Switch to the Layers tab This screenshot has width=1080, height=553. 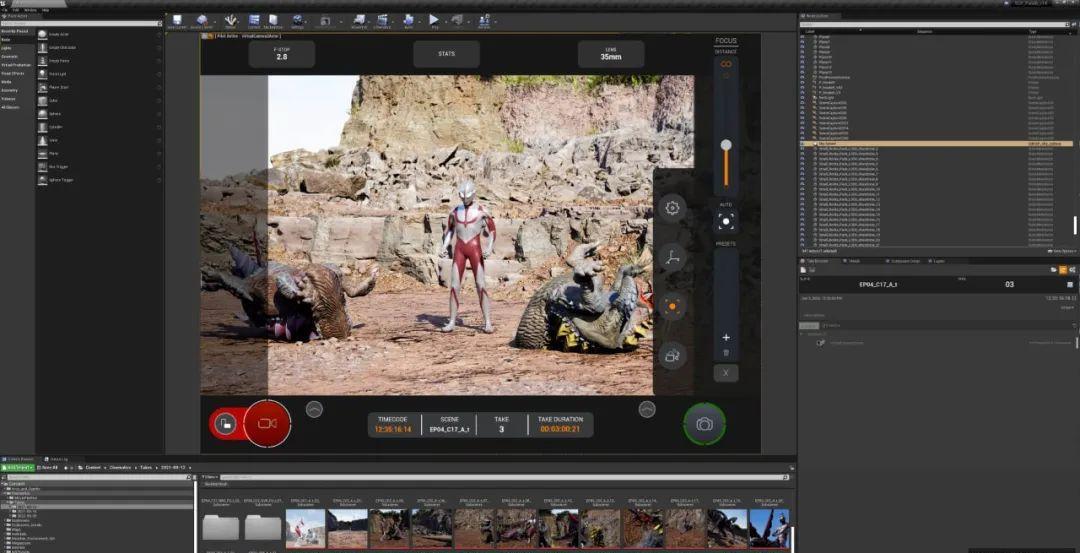[938, 261]
